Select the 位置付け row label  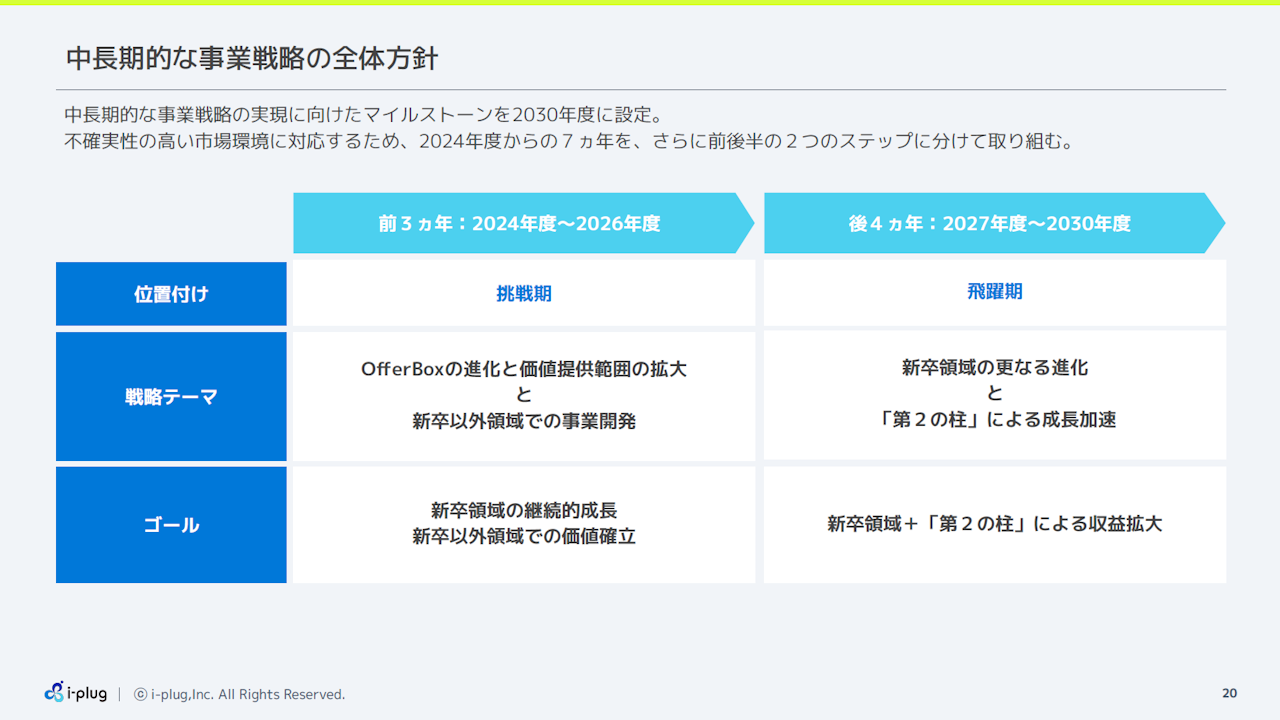[171, 295]
